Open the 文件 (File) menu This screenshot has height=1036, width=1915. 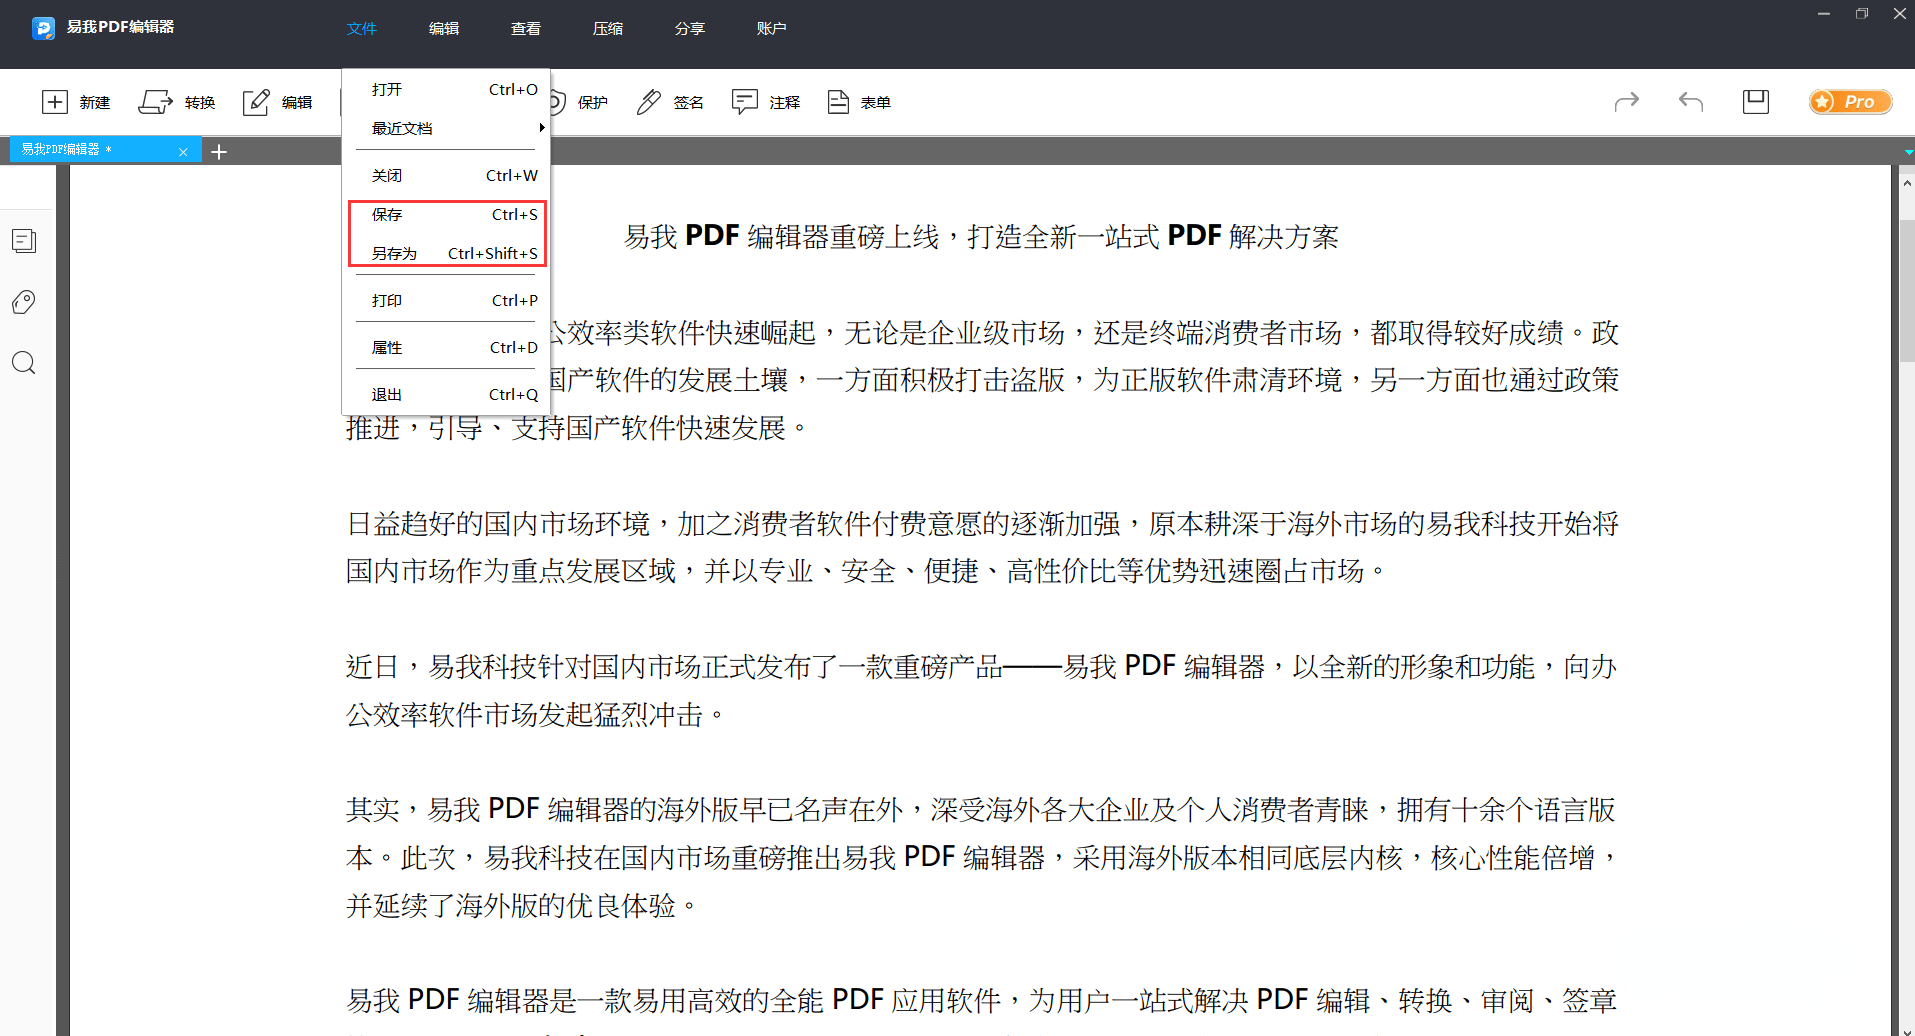click(x=362, y=28)
